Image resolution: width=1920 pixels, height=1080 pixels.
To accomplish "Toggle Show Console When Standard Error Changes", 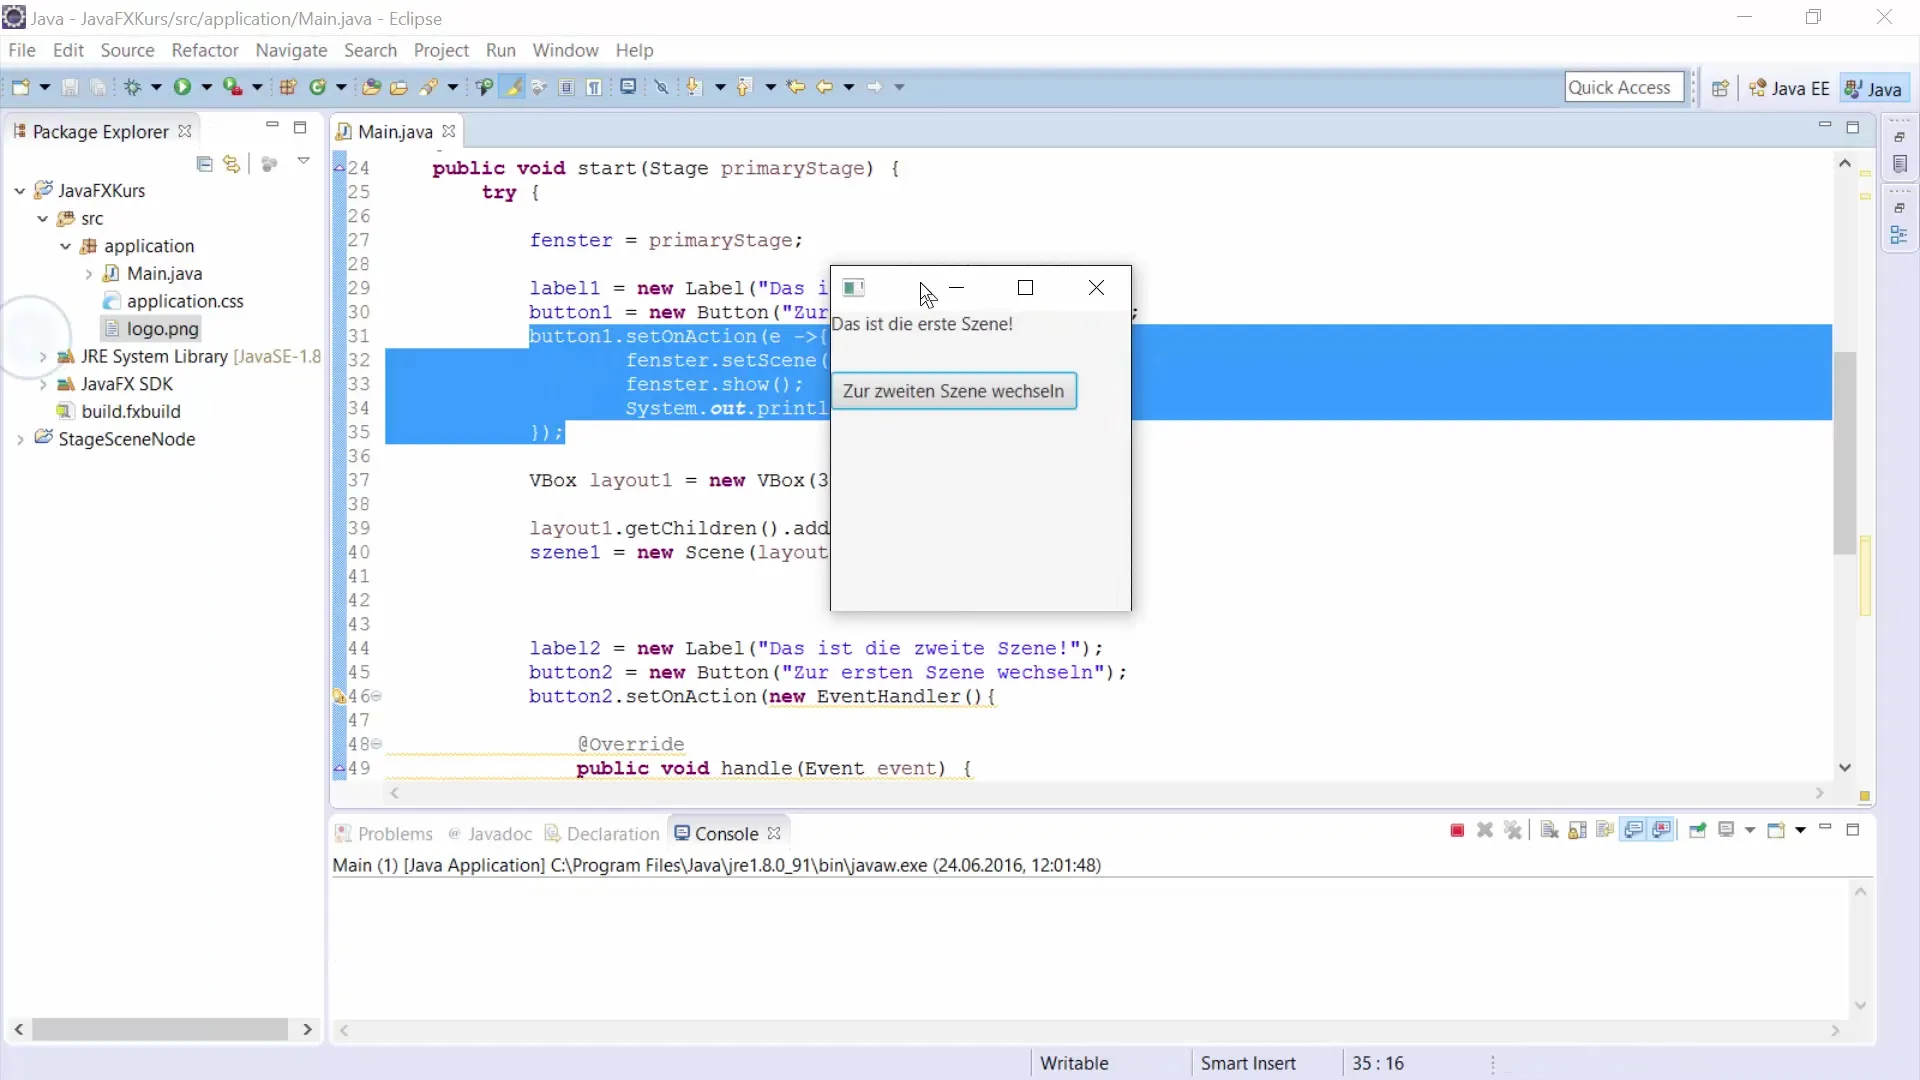I will pos(1662,830).
